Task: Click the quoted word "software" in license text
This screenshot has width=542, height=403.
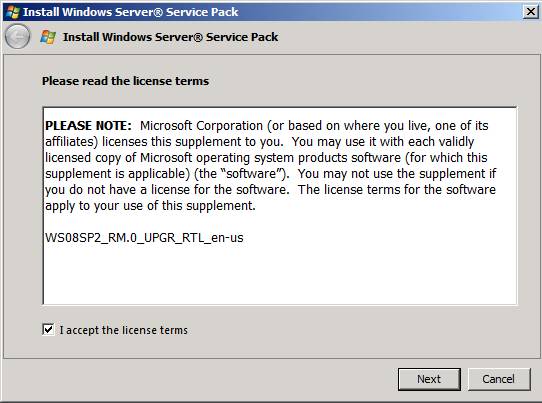Action: (251, 174)
